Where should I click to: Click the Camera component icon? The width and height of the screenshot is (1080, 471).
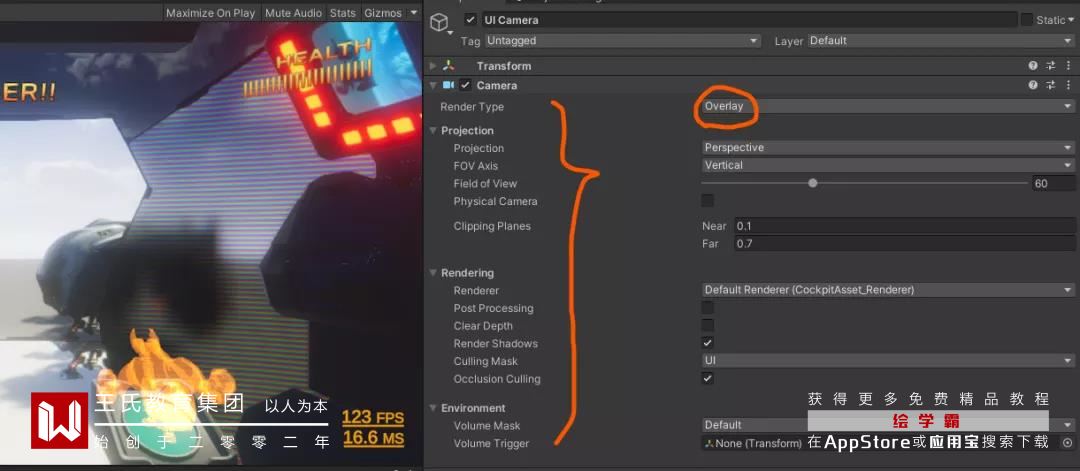448,85
